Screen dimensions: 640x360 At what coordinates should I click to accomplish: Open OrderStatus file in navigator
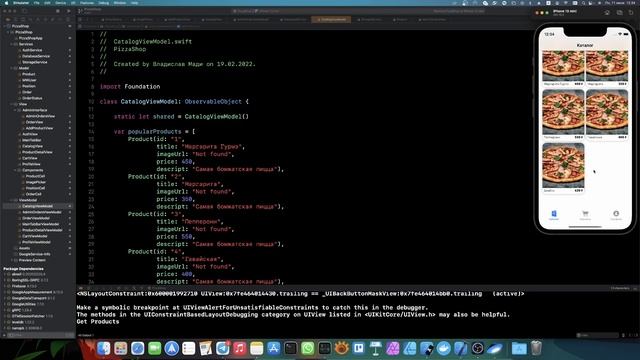pos(32,98)
